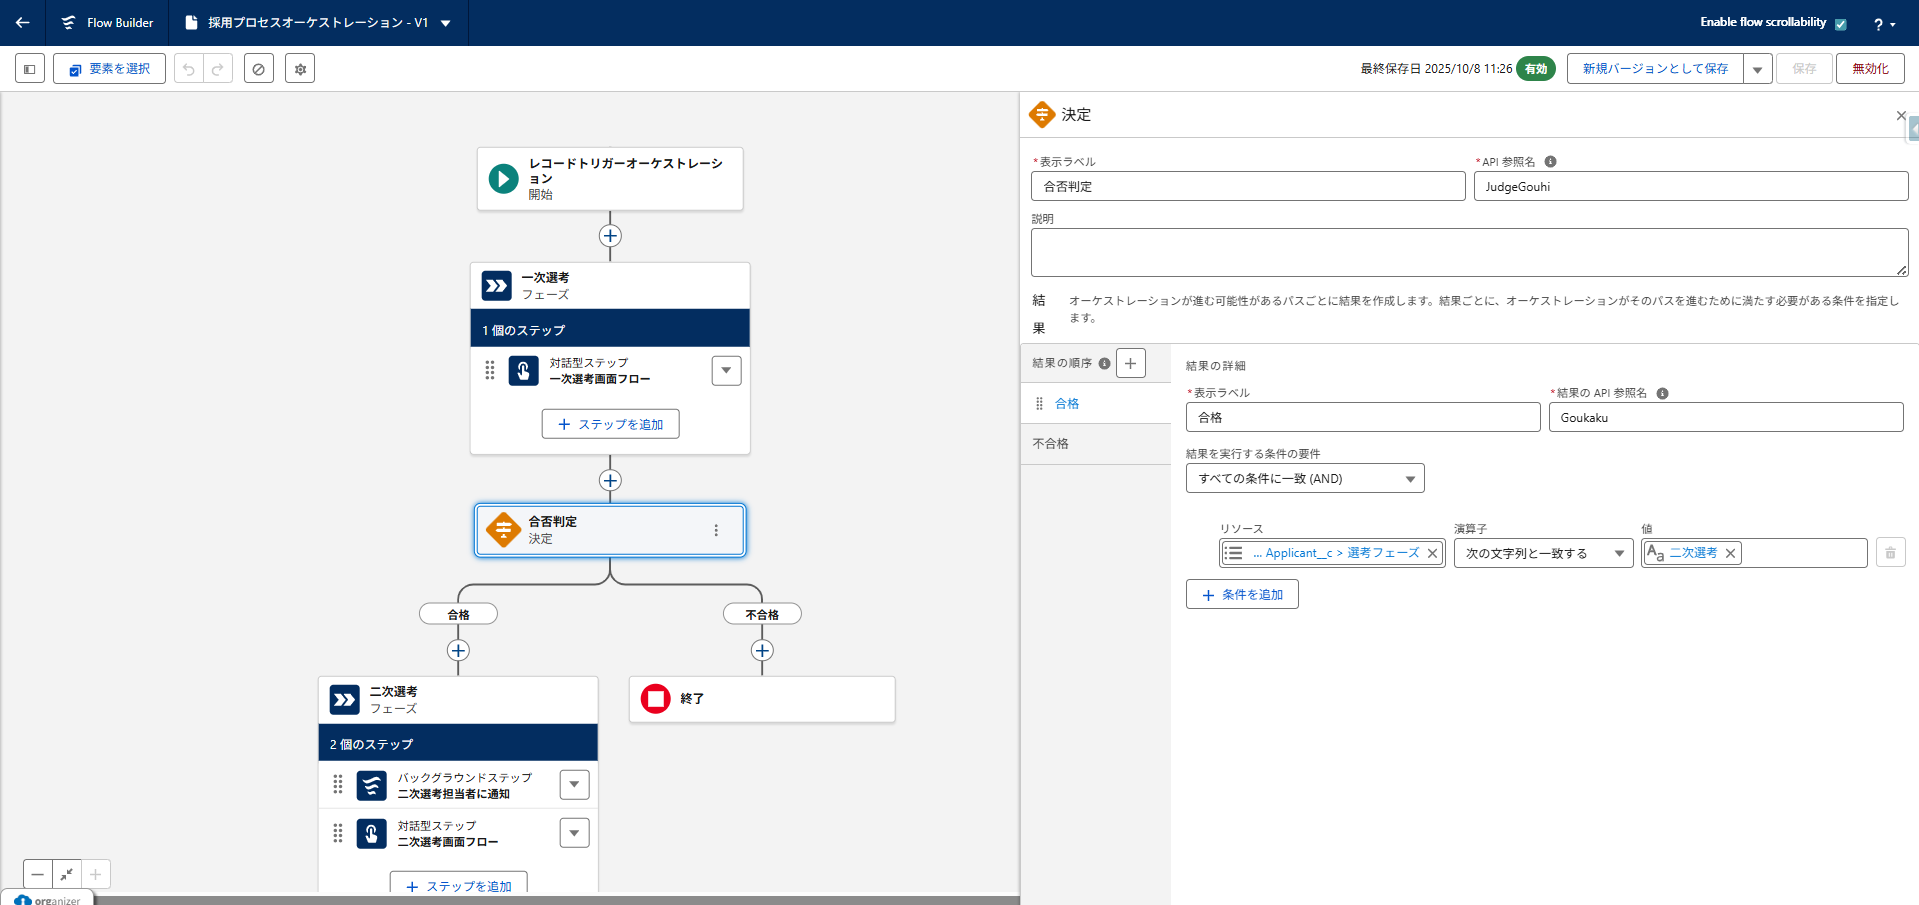Expand the save as new version dropdown arrow

[x=1757, y=69]
